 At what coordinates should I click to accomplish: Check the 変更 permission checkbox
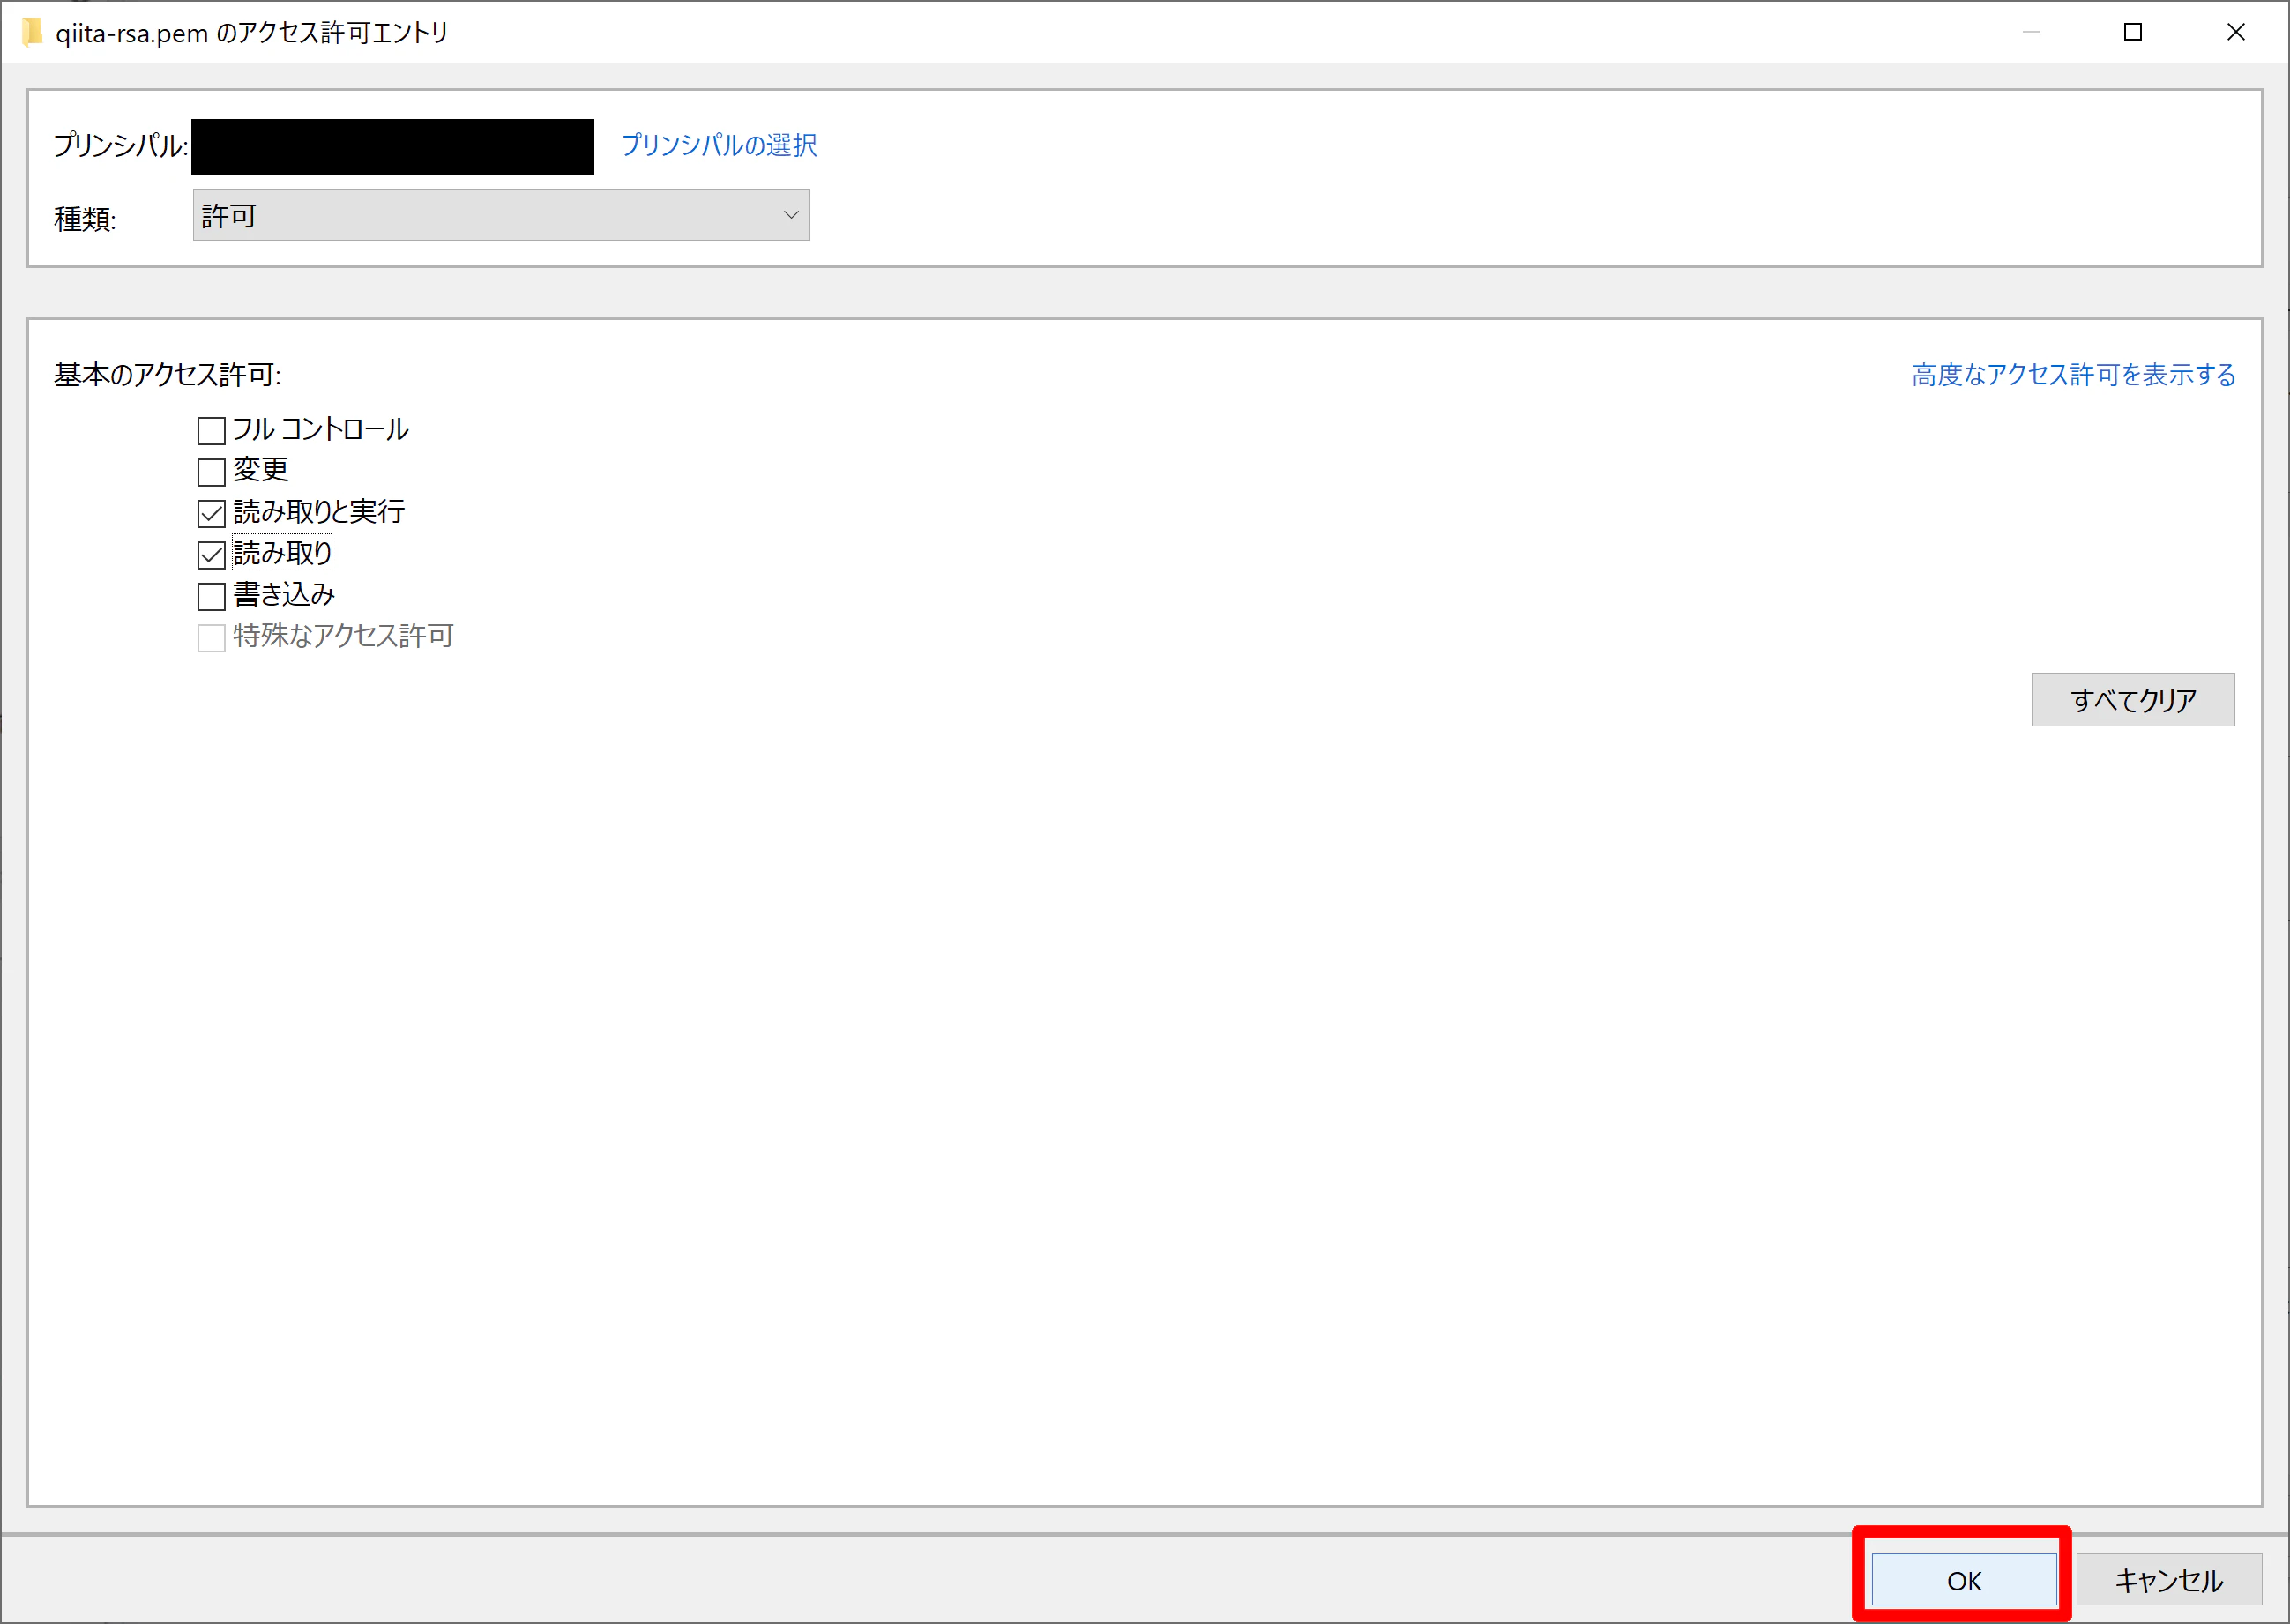pyautogui.click(x=211, y=472)
